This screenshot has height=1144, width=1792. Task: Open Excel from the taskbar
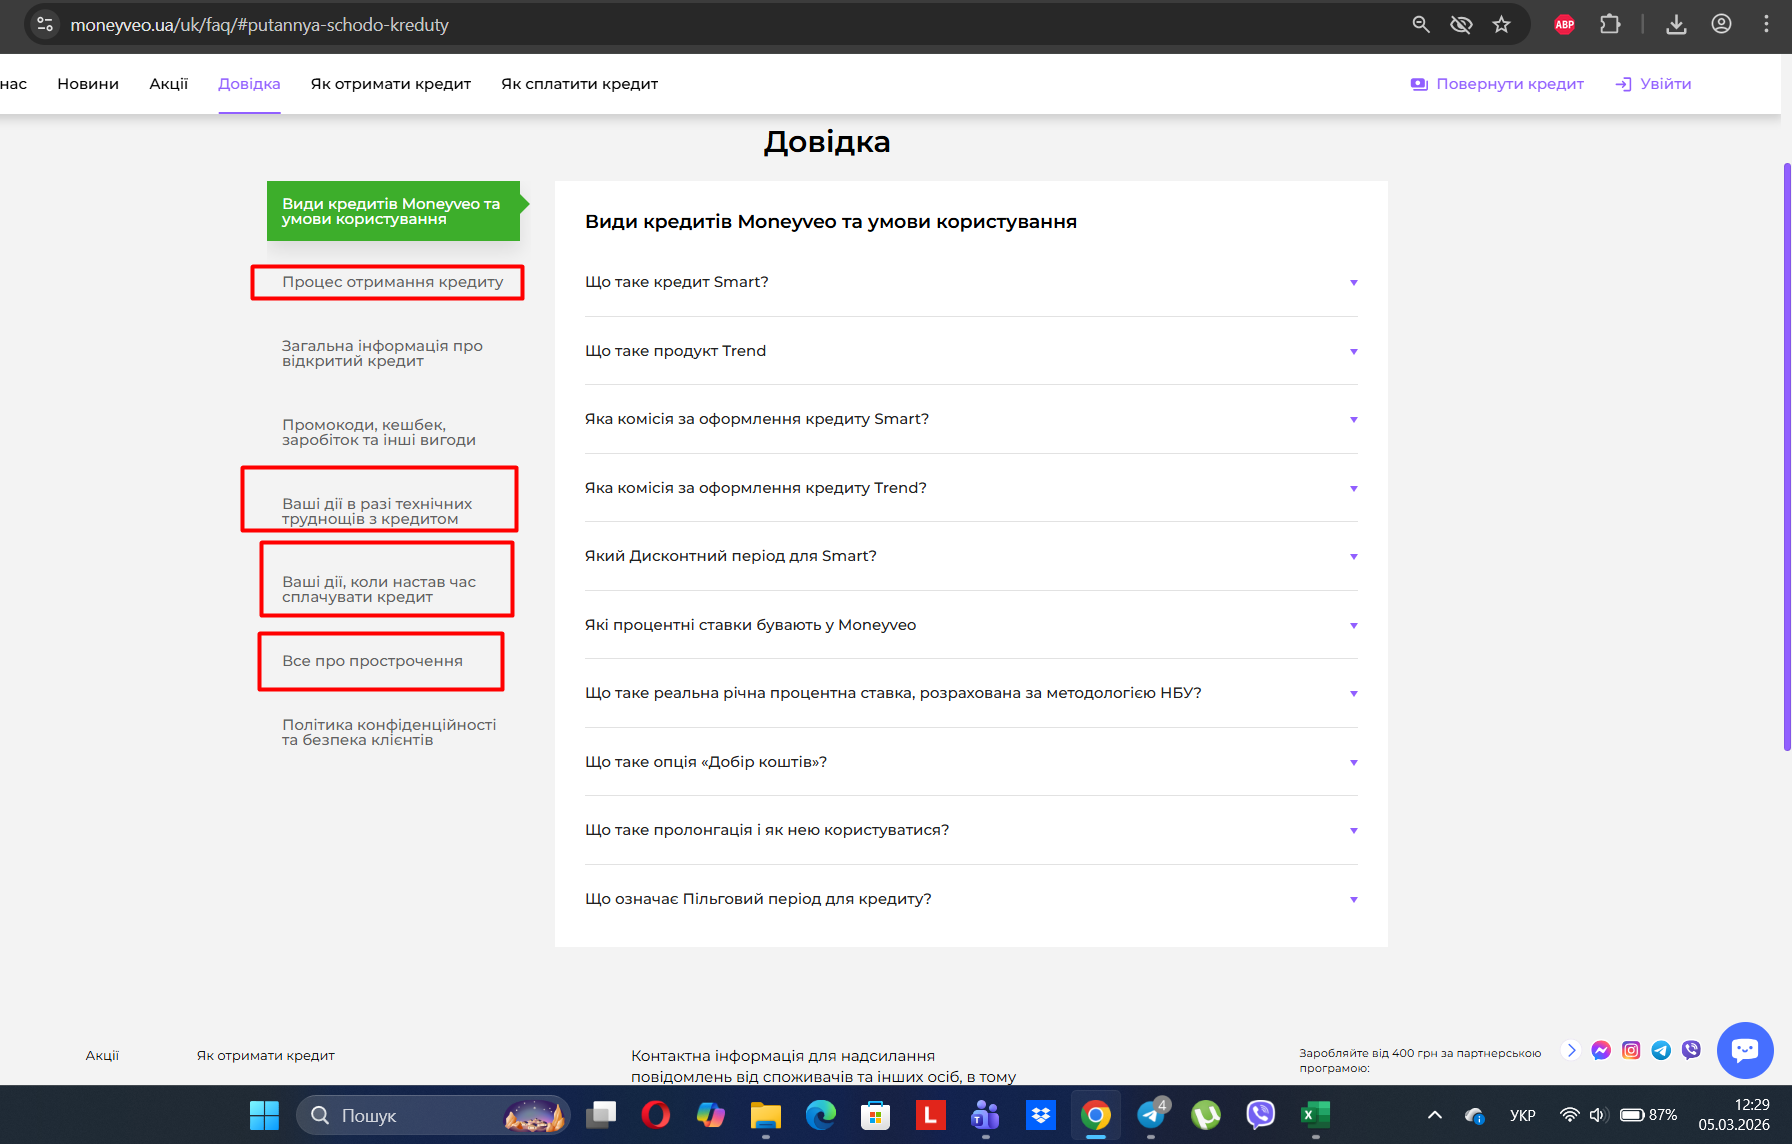pyautogui.click(x=1316, y=1115)
